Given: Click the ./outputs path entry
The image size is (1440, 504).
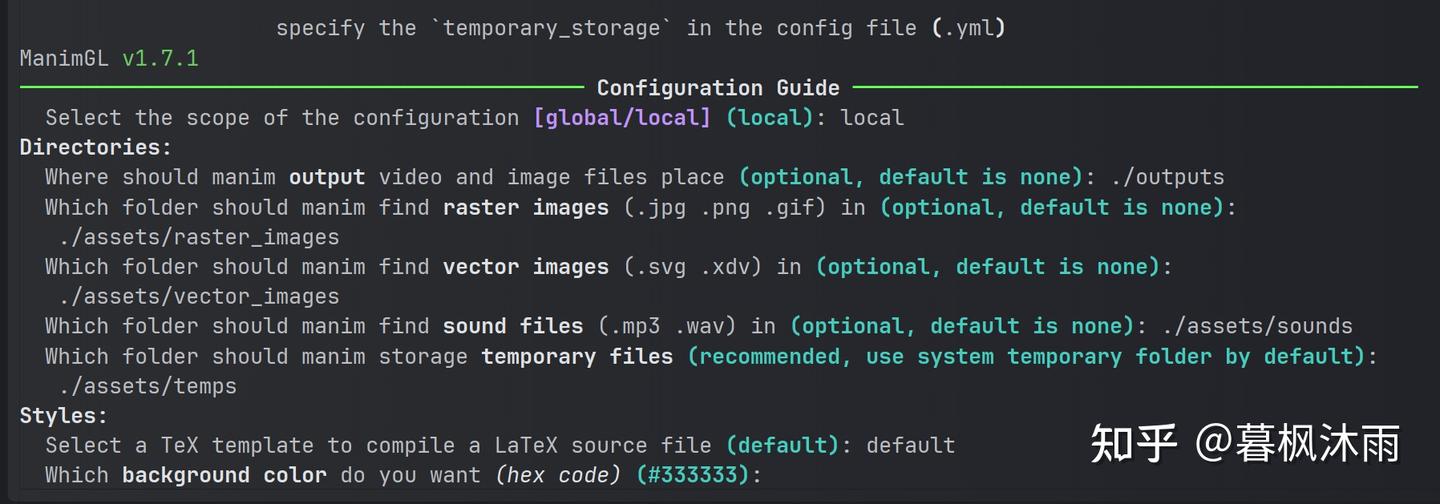Looking at the screenshot, I should tap(1167, 178).
